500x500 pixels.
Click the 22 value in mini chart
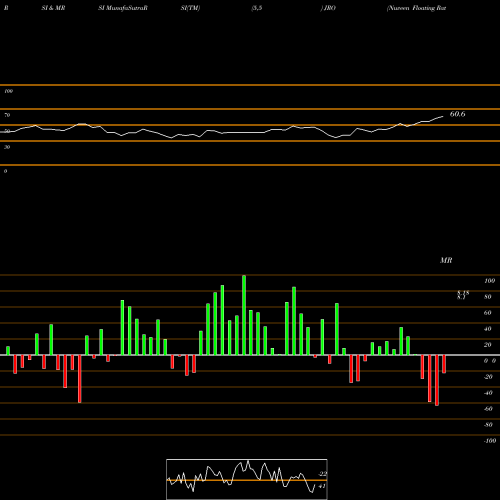[323, 474]
